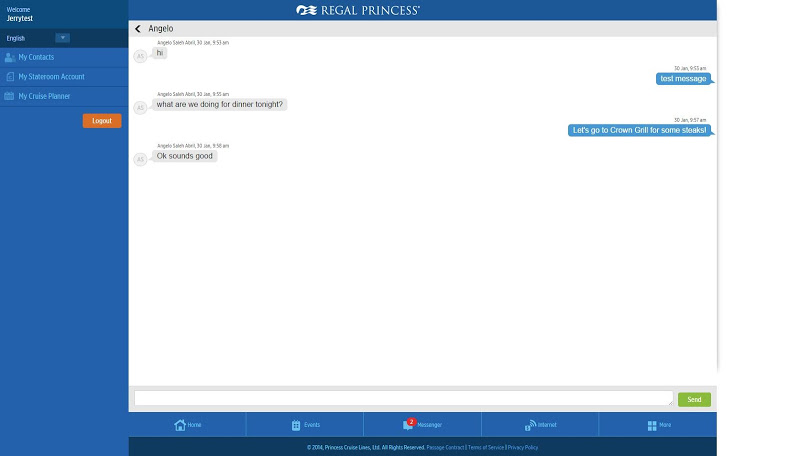Select the 'test message' bubble

pyautogui.click(x=683, y=79)
